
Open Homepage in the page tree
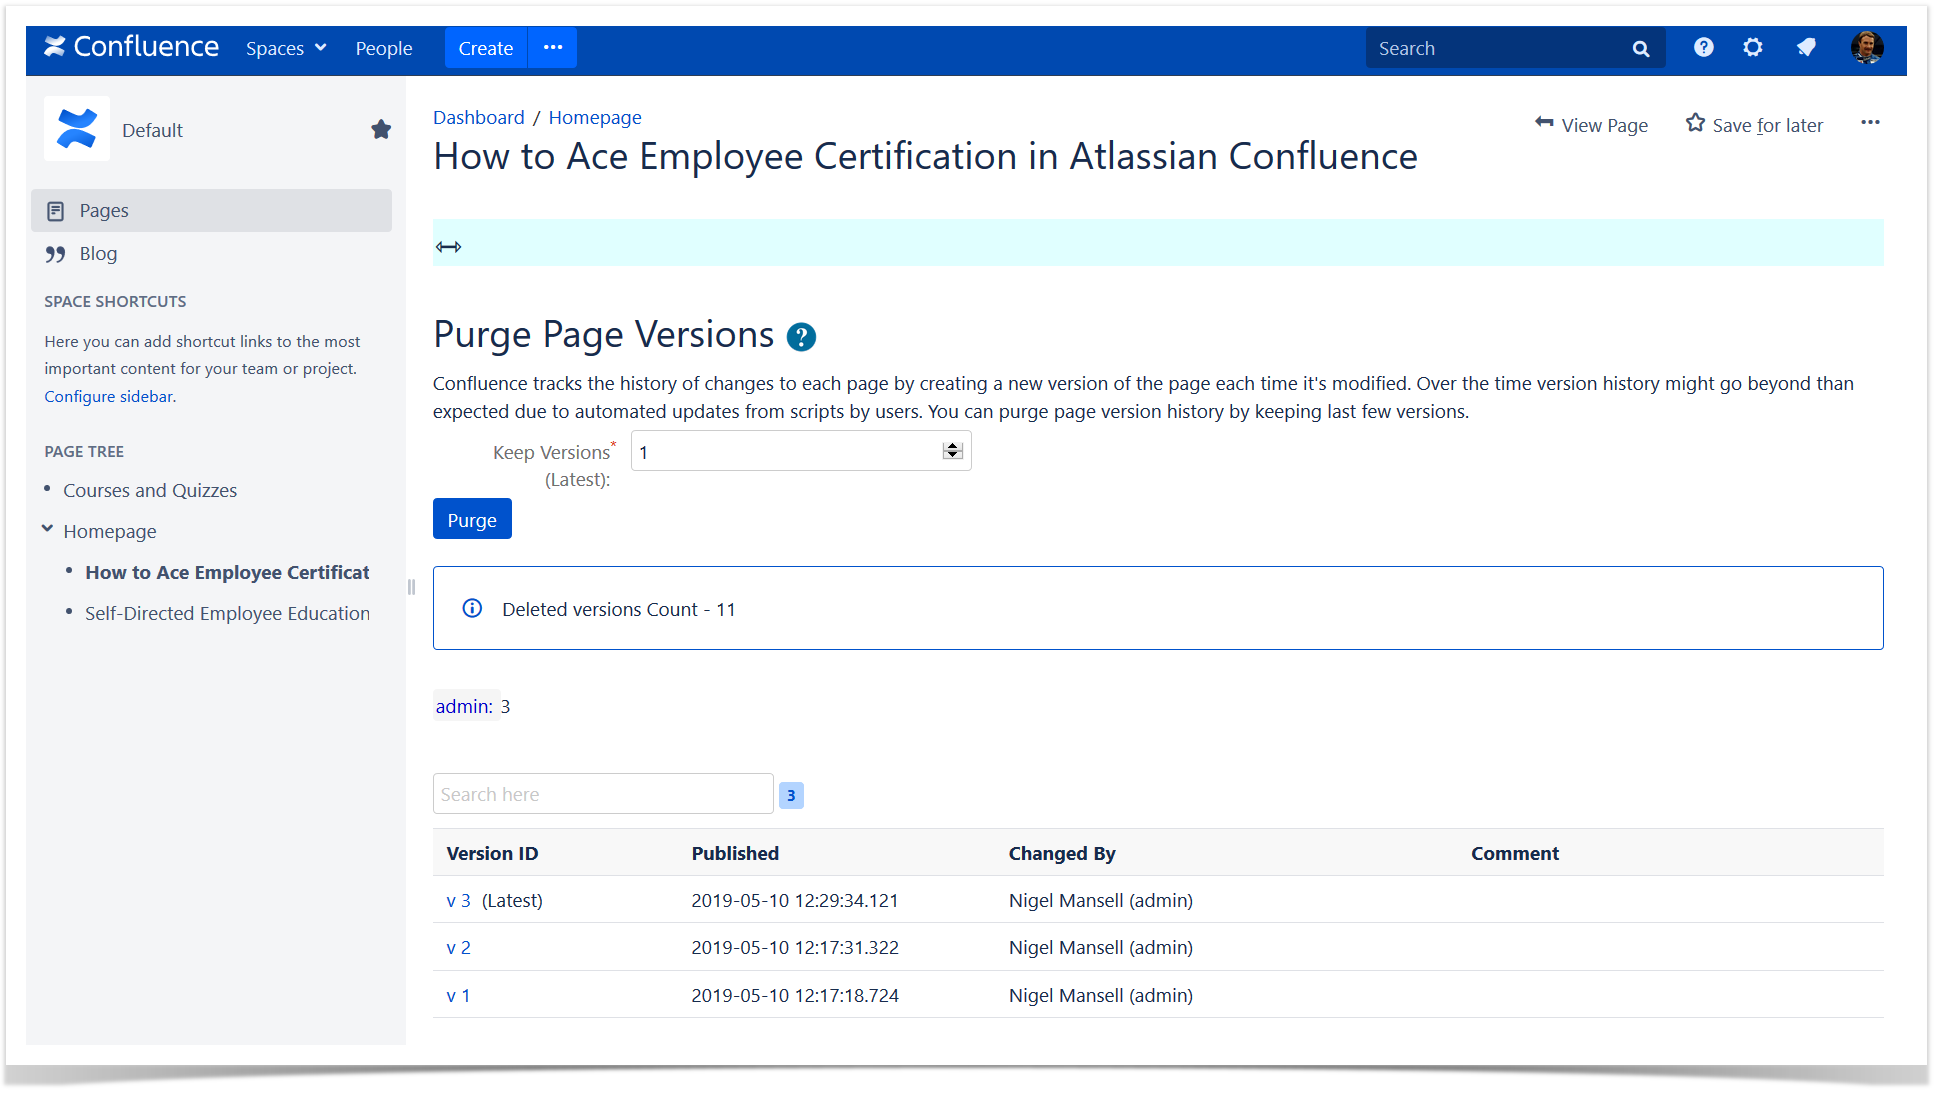tap(110, 531)
